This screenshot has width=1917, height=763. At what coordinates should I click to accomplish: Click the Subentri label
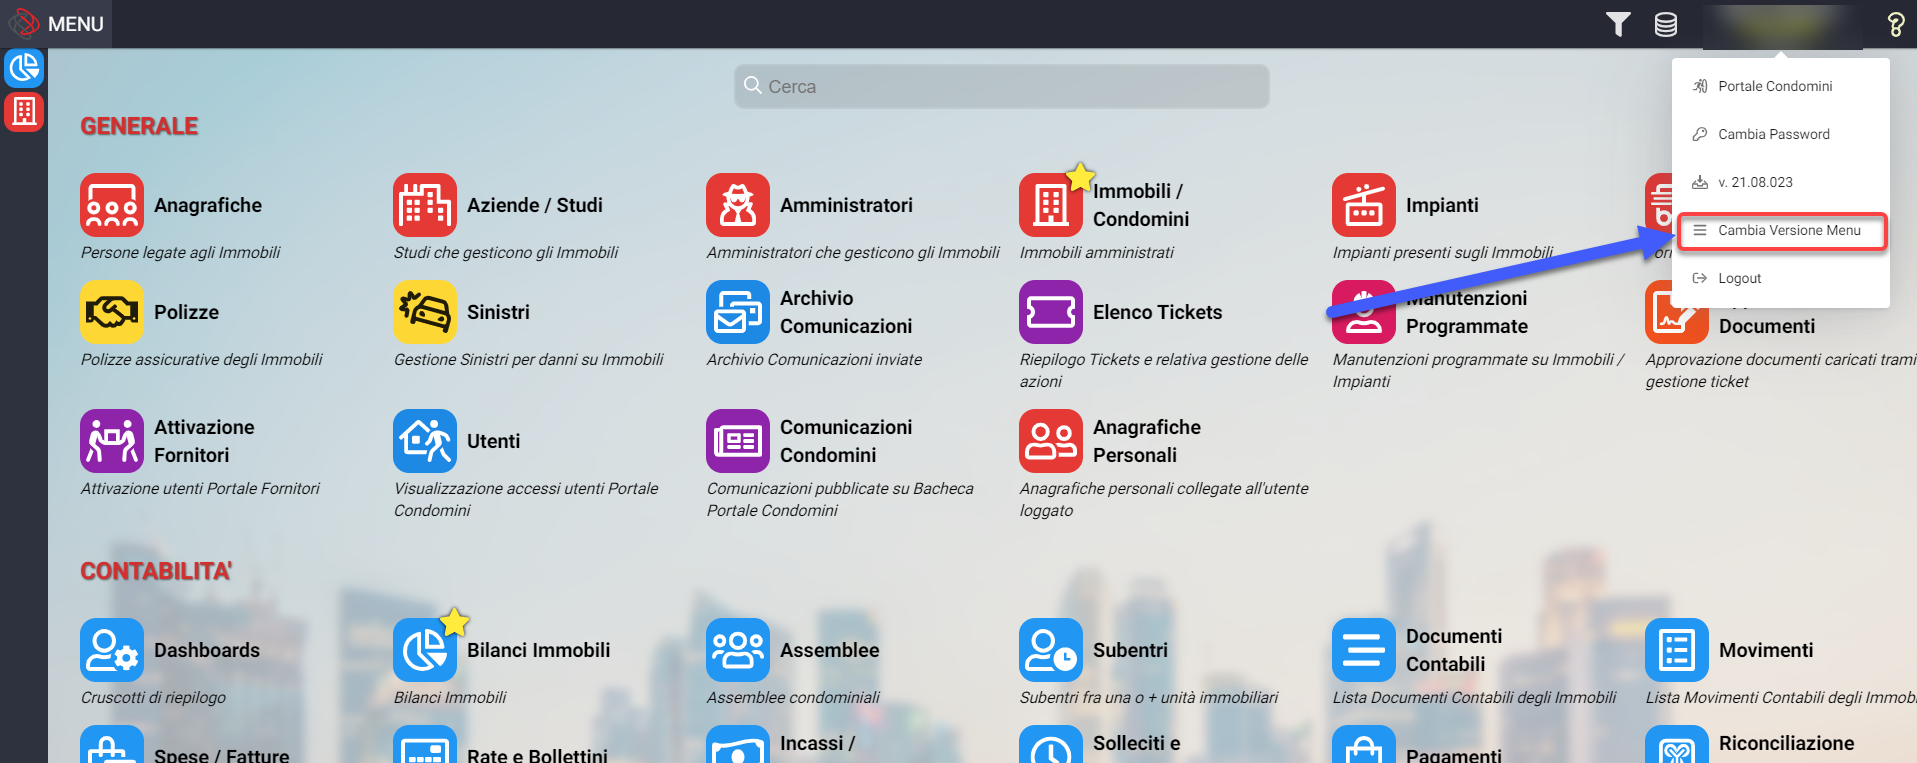tap(1130, 650)
